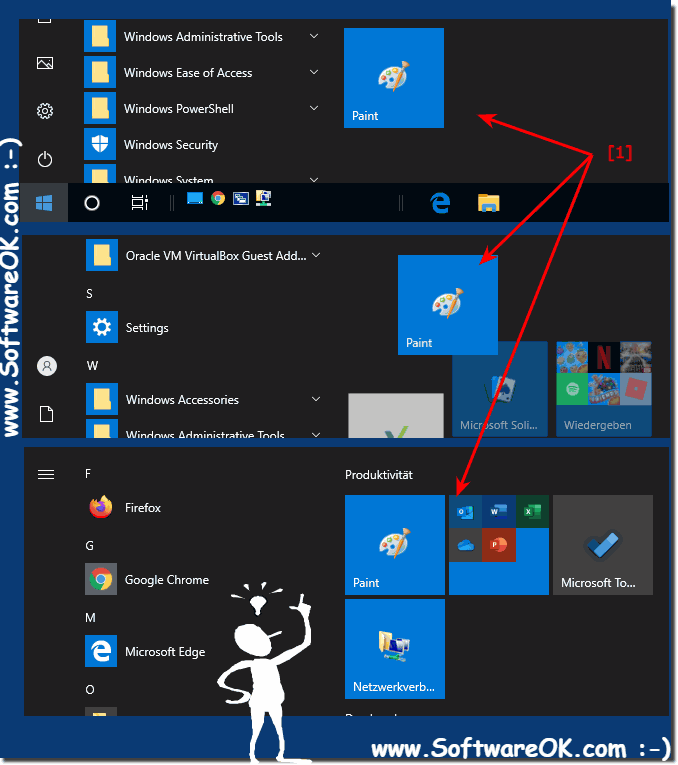Screen dimensions: 678x765
Task: Click the Documents icon in Start rail
Action: (x=46, y=414)
